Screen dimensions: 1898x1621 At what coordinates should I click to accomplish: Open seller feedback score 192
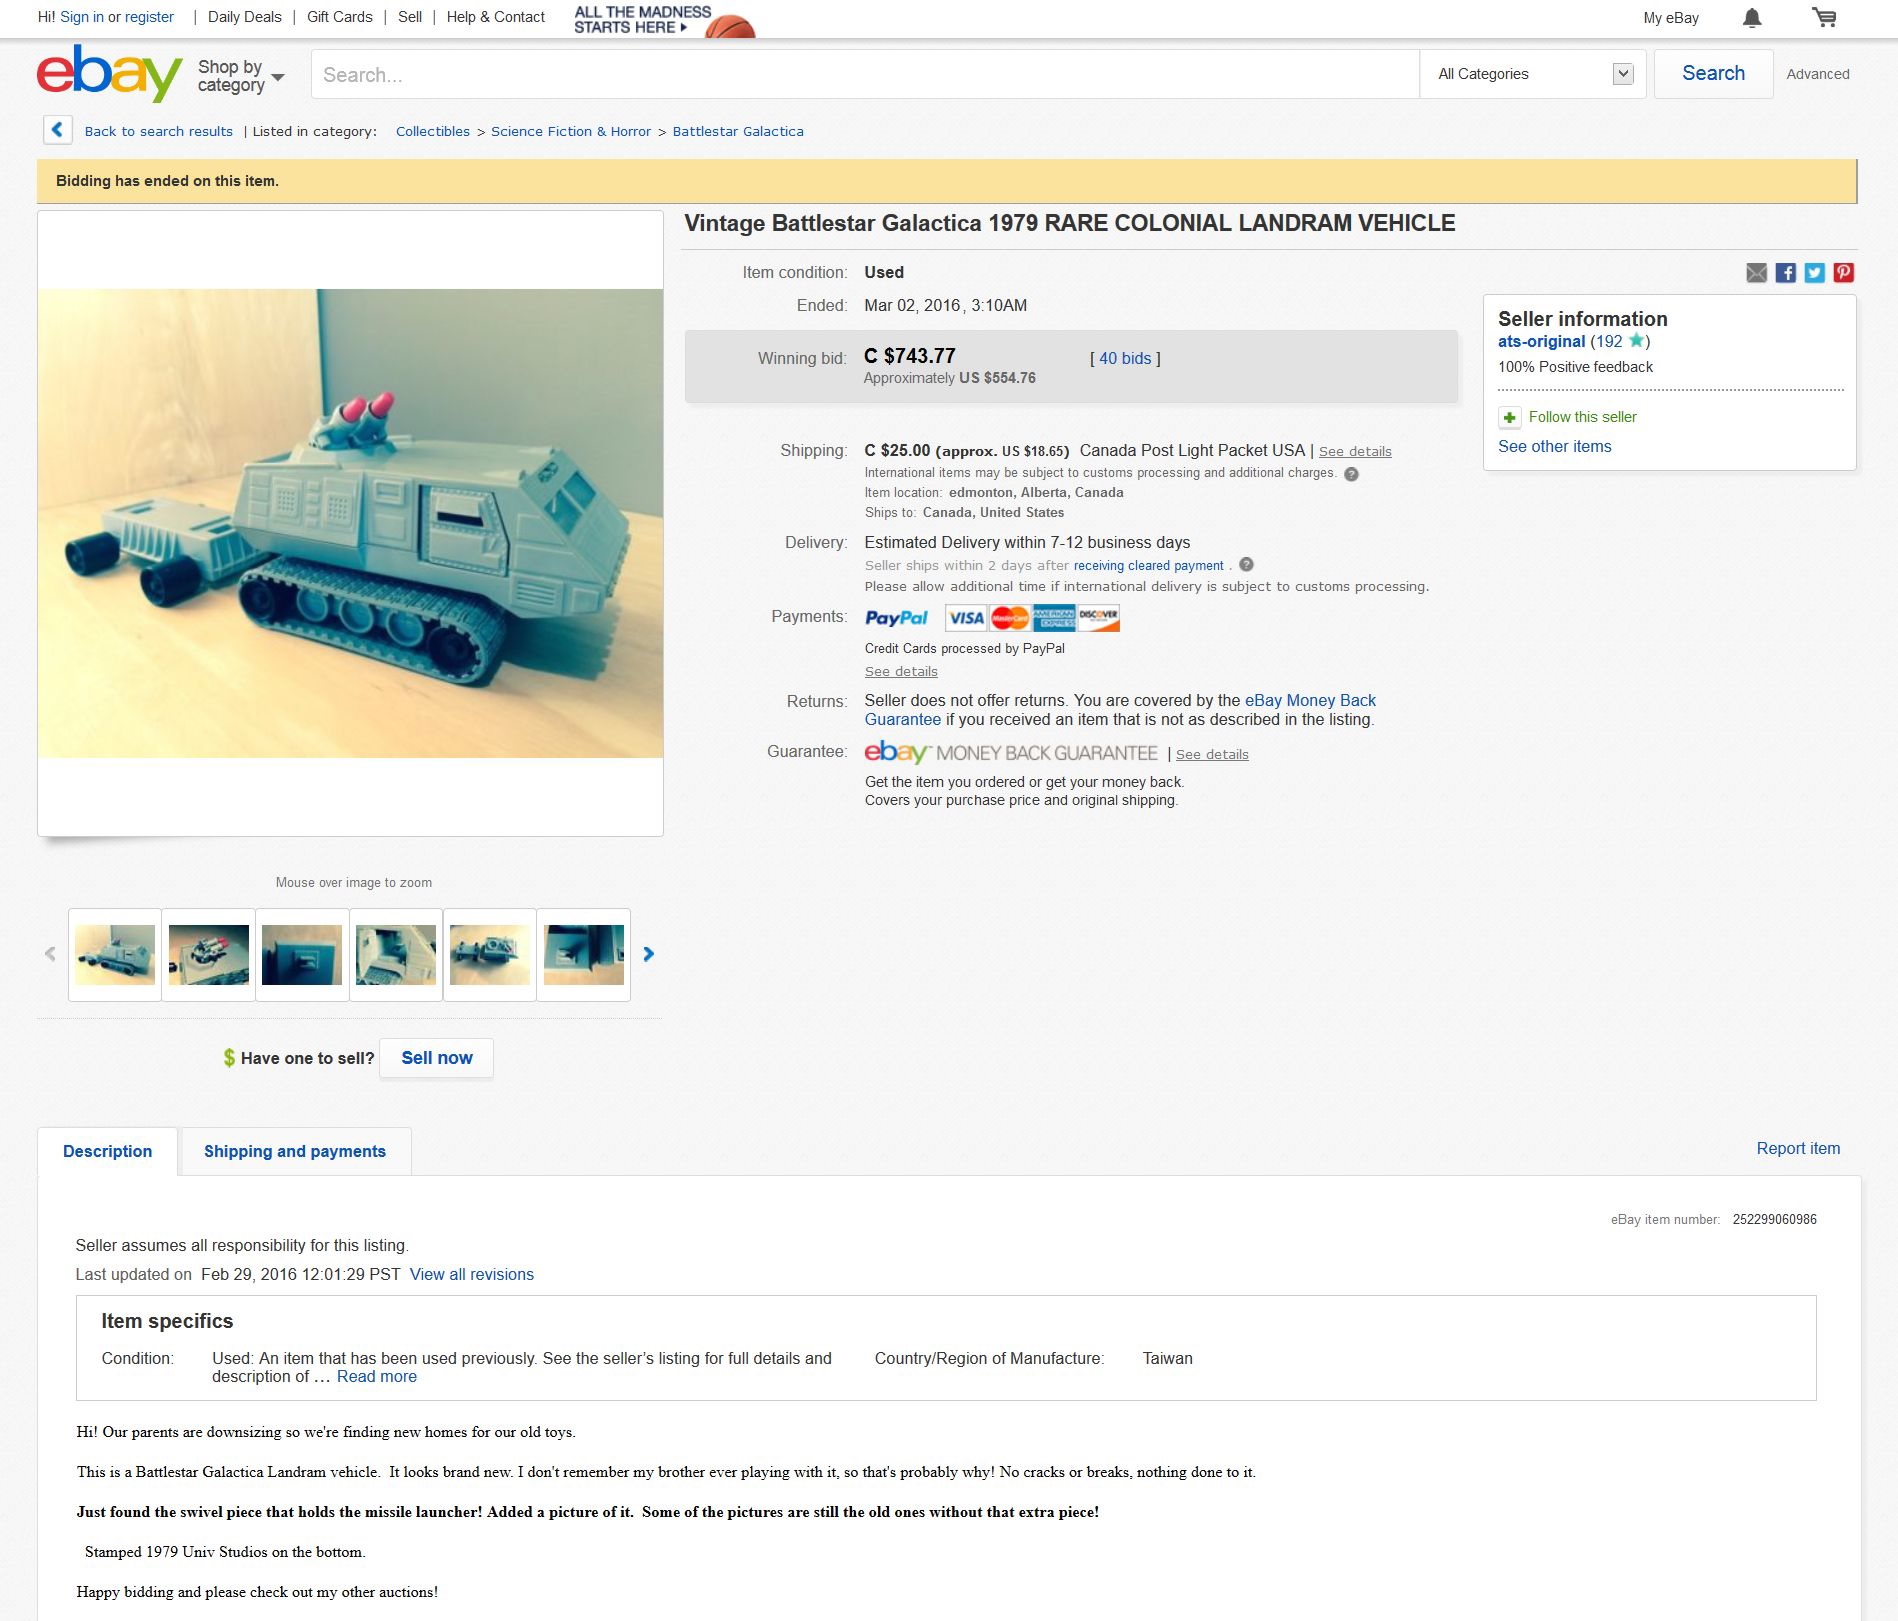pyautogui.click(x=1609, y=341)
